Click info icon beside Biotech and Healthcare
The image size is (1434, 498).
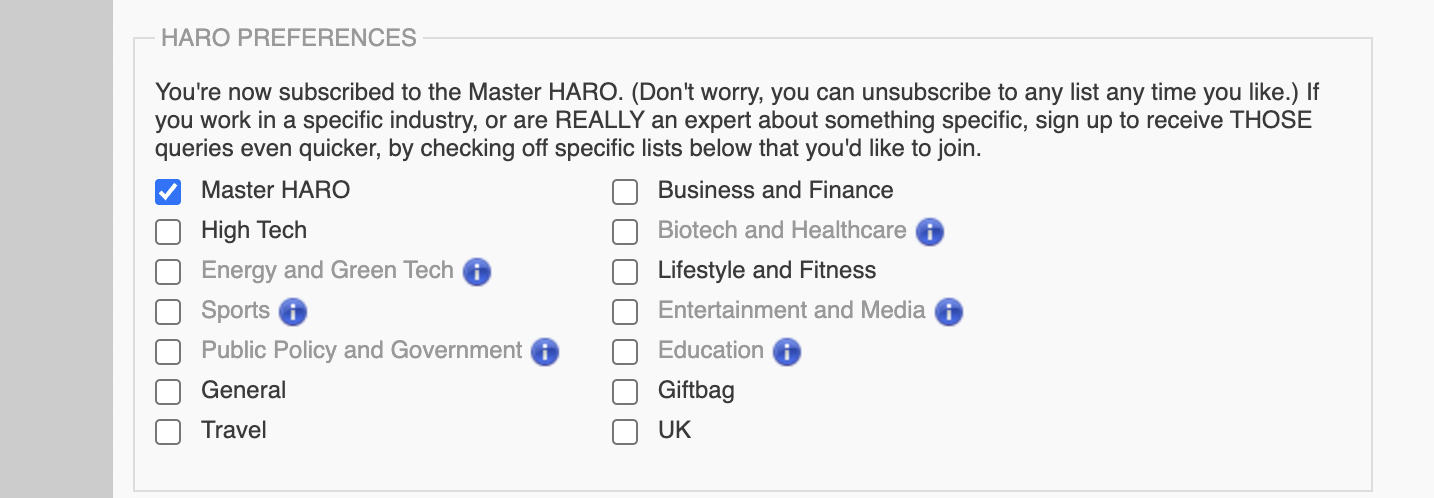(930, 232)
